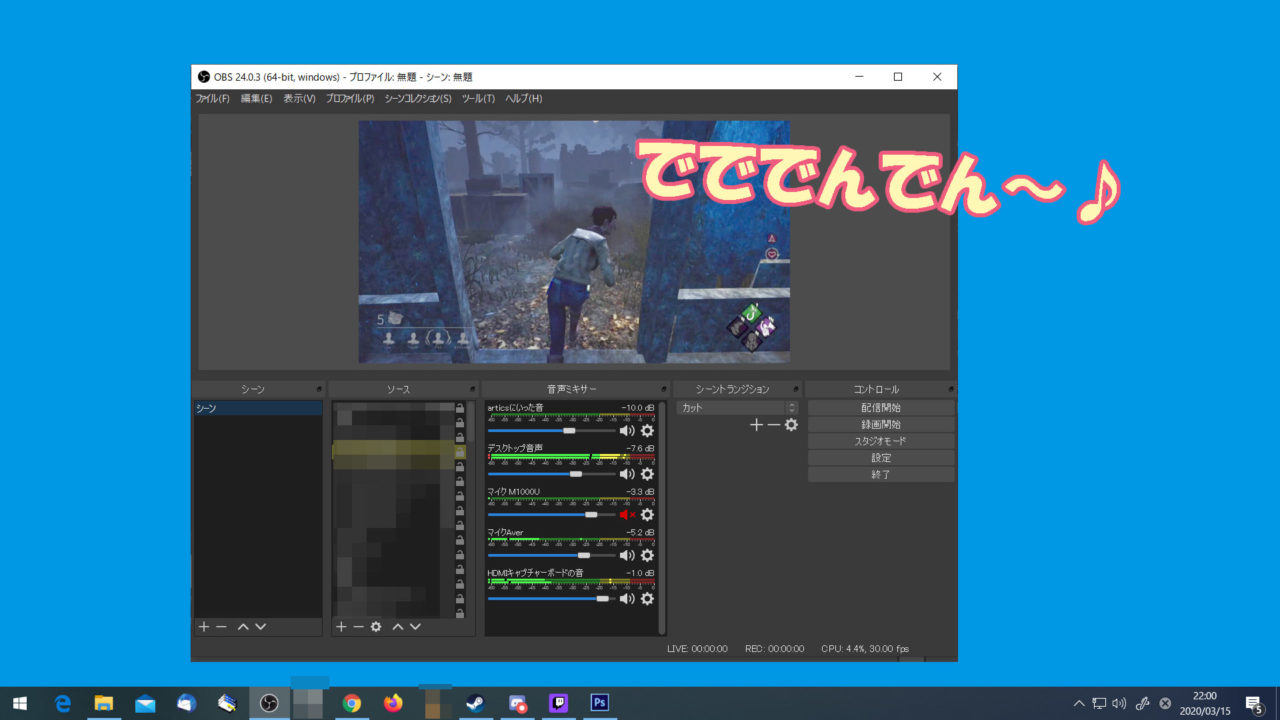Viewport: 1280px width, 720px height.
Task: Open Twitch app from the taskbar
Action: (x=559, y=703)
